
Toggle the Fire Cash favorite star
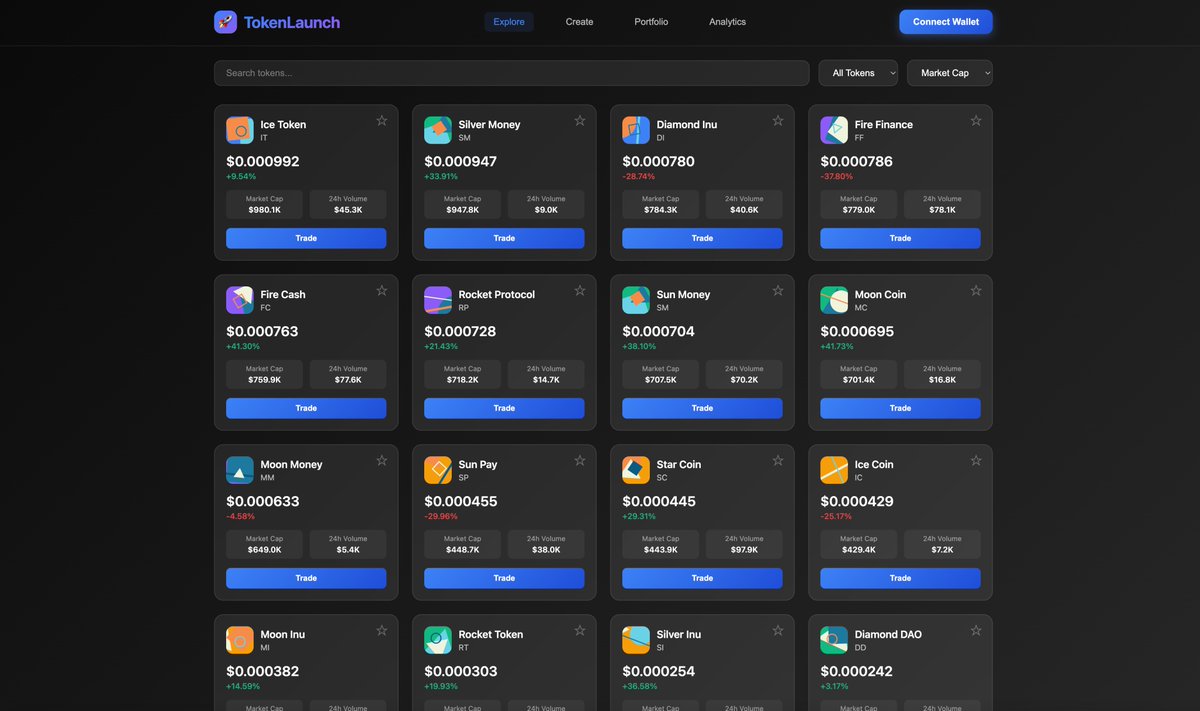pos(382,291)
